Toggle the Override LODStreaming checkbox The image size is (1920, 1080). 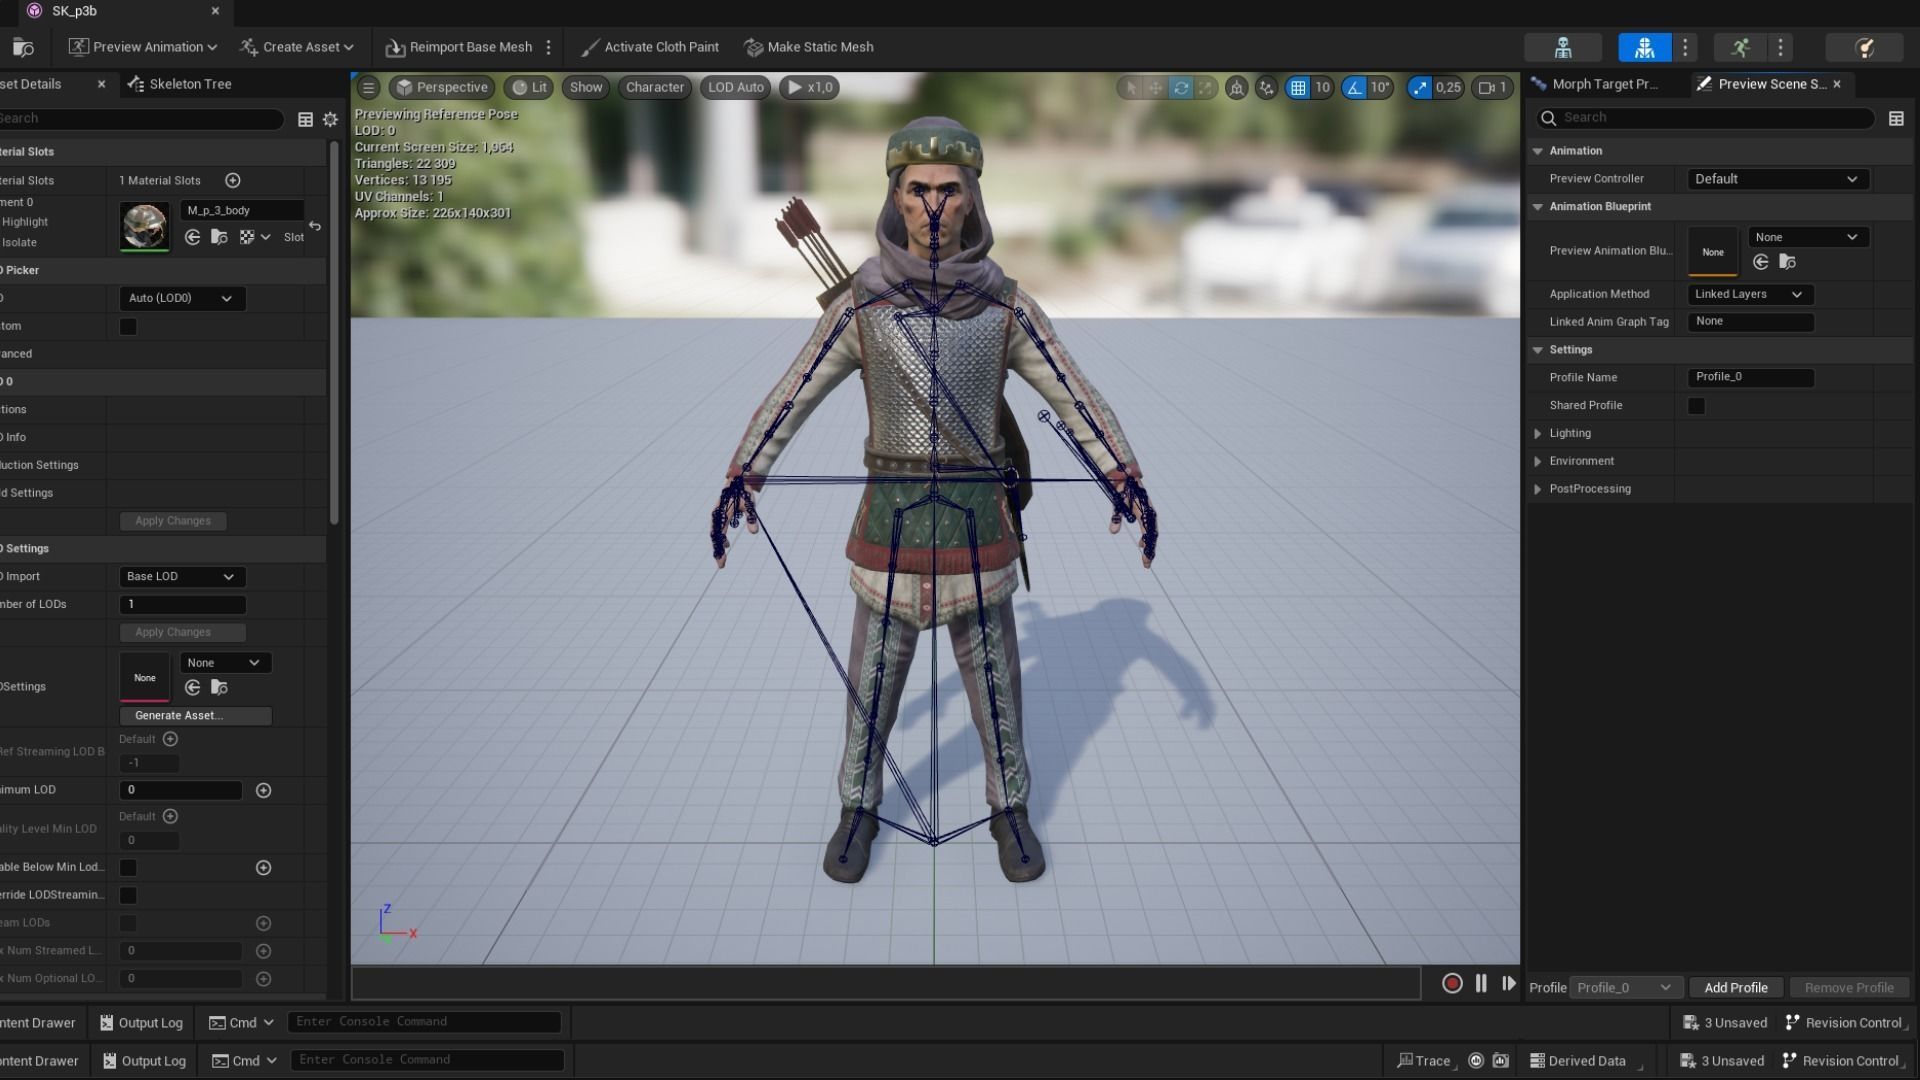pos(128,895)
